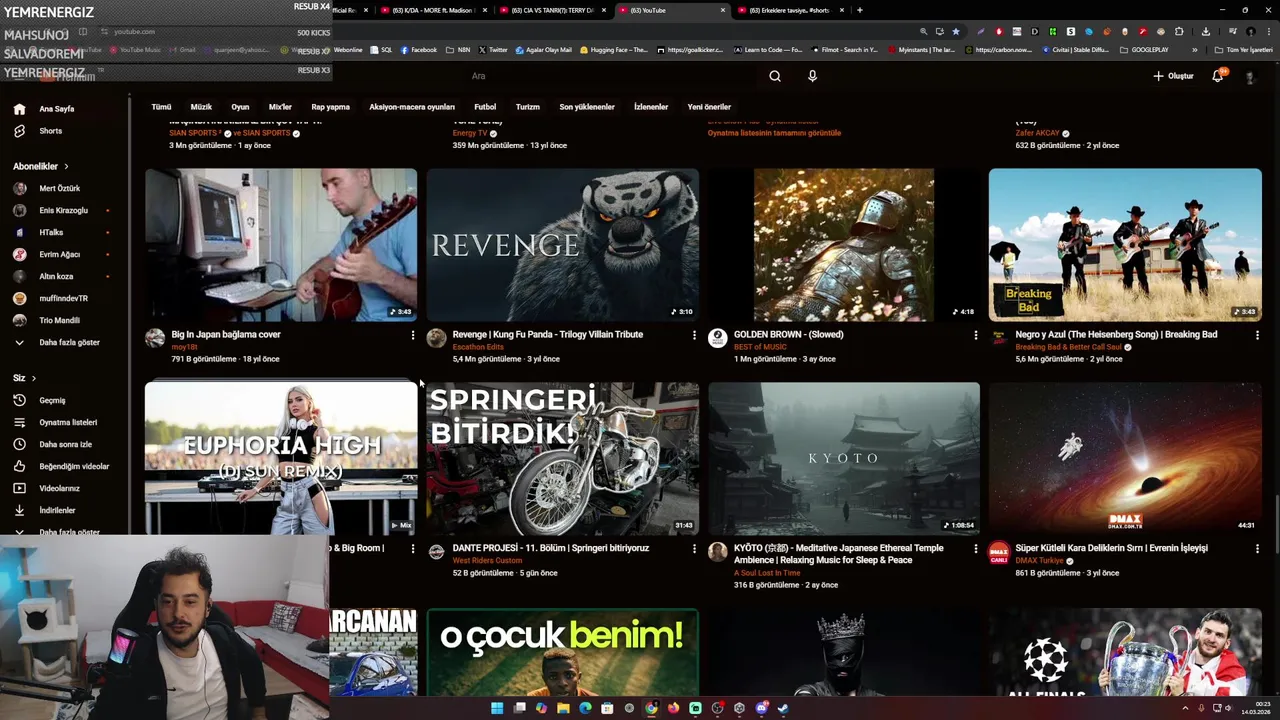The width and height of the screenshot is (1280, 720).
Task: Select the Müzik filter chip
Action: (201, 107)
